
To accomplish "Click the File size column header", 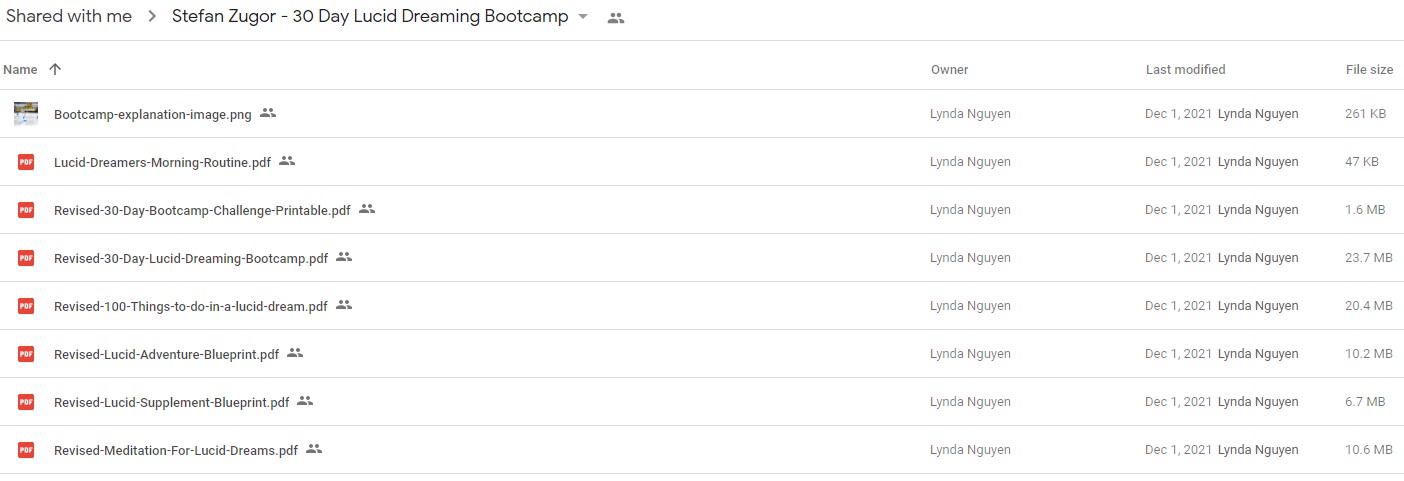I will tap(1369, 70).
